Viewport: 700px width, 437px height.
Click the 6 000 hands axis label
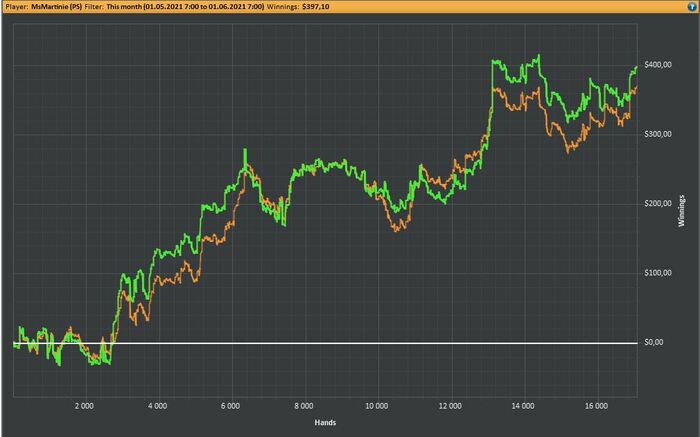230,406
